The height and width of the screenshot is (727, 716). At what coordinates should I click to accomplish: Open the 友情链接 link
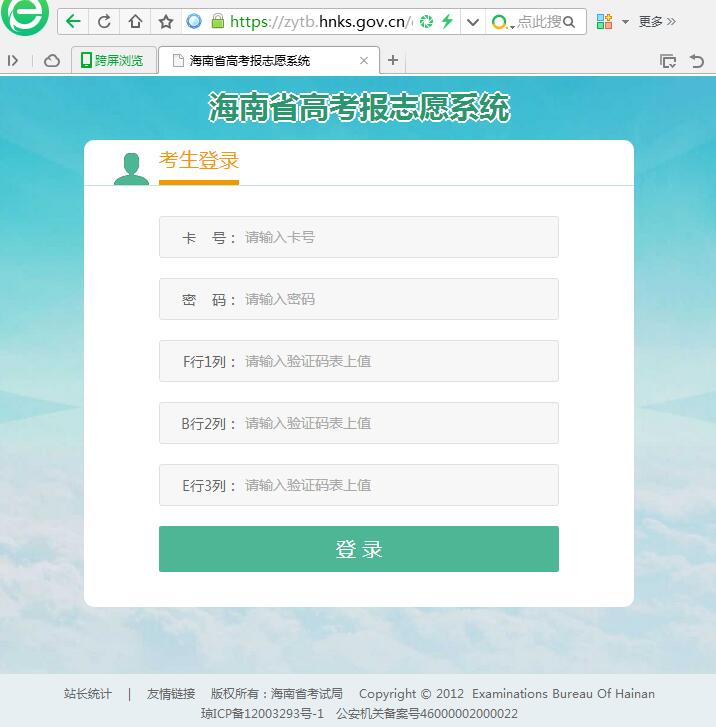[171, 694]
